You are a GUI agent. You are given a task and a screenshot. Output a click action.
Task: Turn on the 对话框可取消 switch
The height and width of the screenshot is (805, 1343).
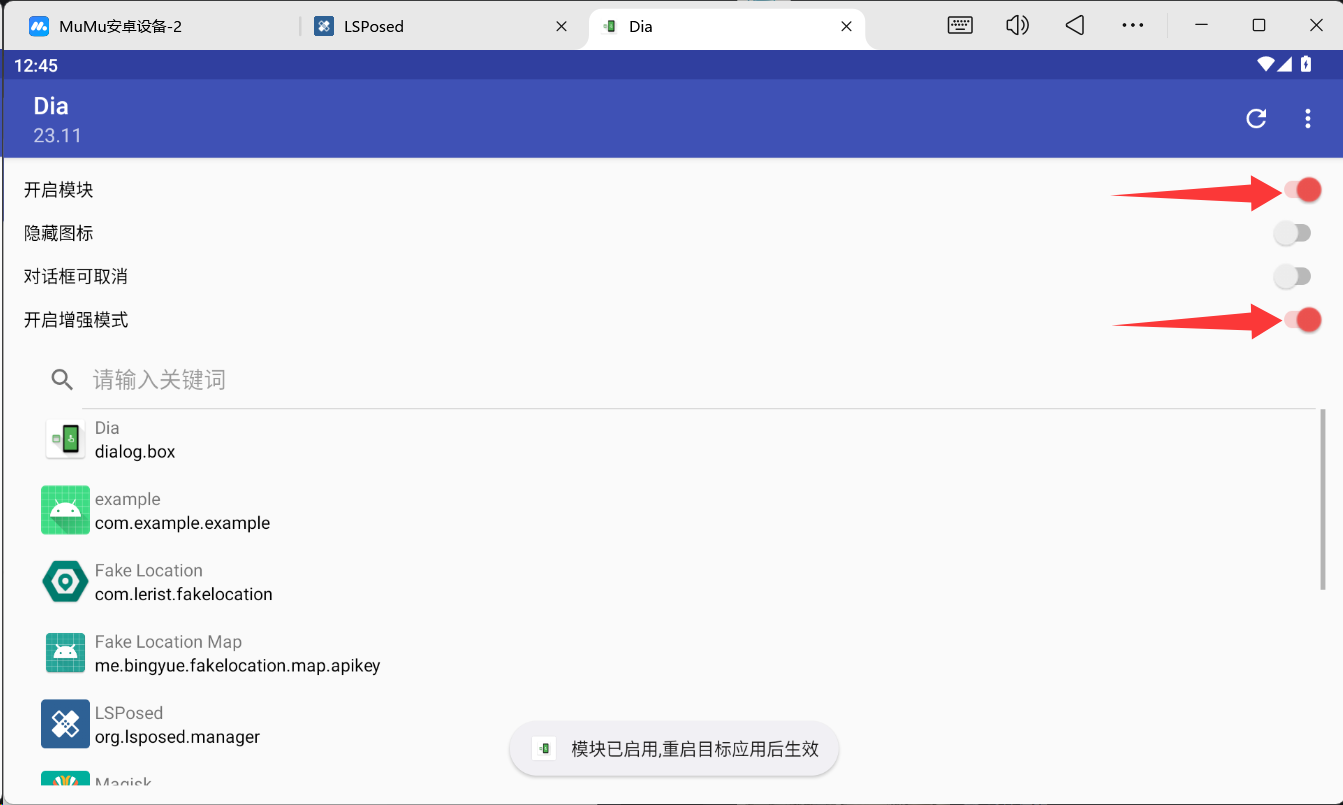1292,277
